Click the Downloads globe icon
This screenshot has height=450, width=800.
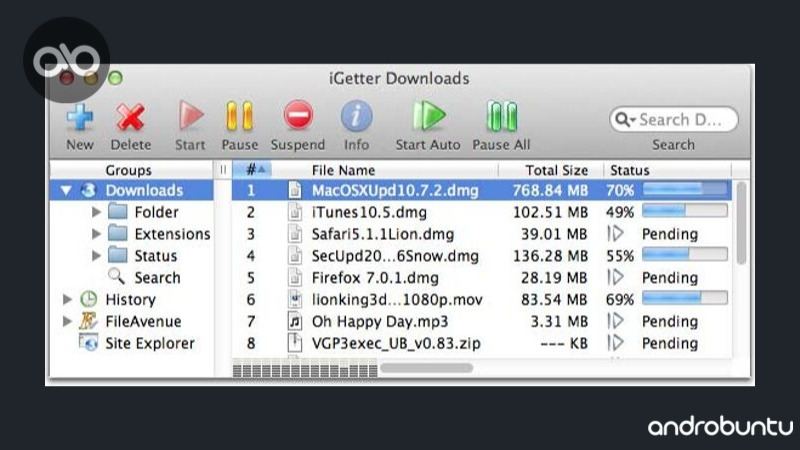pos(88,190)
